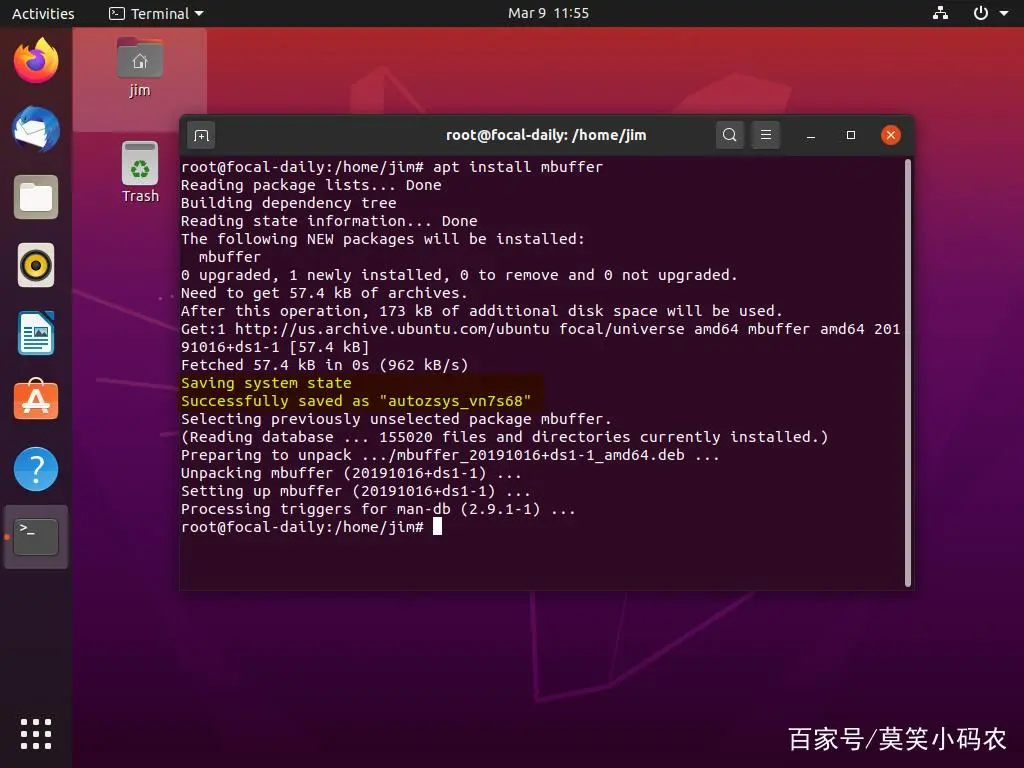Maximize the terminal window

pos(850,135)
